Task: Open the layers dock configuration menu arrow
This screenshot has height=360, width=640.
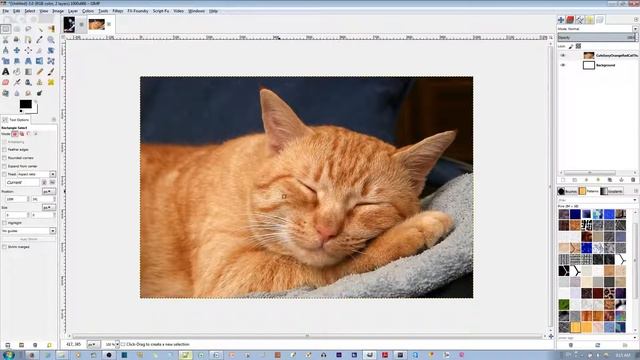Action: (636, 20)
